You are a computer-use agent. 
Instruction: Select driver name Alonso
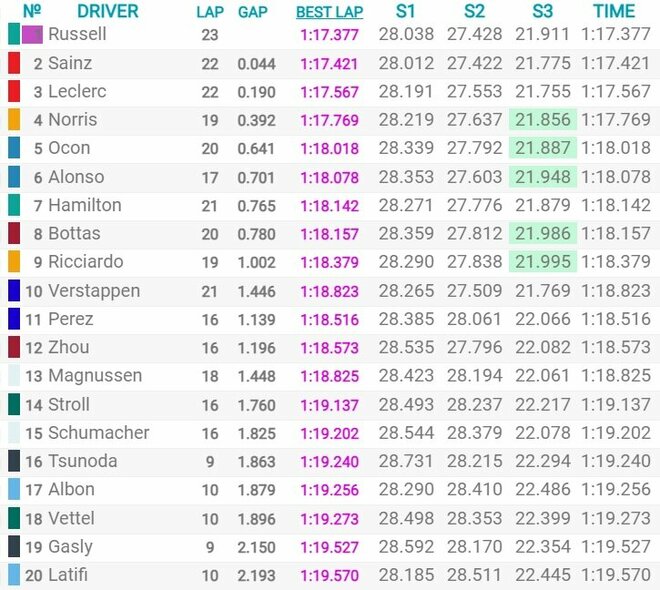[75, 177]
